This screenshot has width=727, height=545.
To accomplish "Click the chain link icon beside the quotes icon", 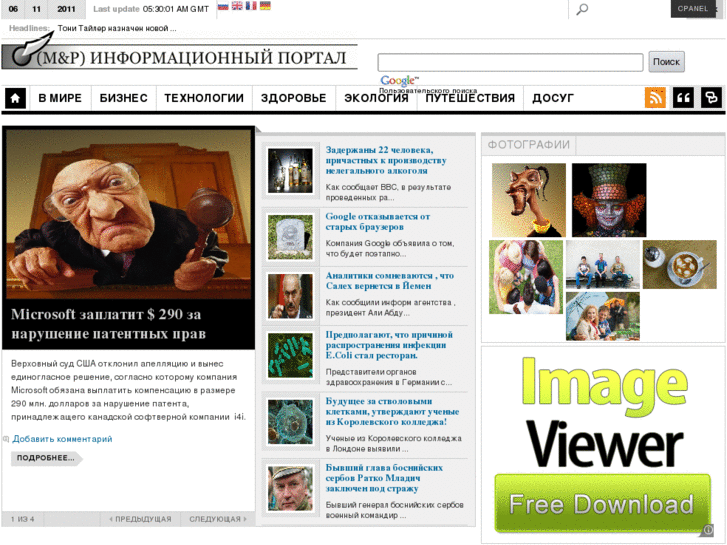I will 711,98.
